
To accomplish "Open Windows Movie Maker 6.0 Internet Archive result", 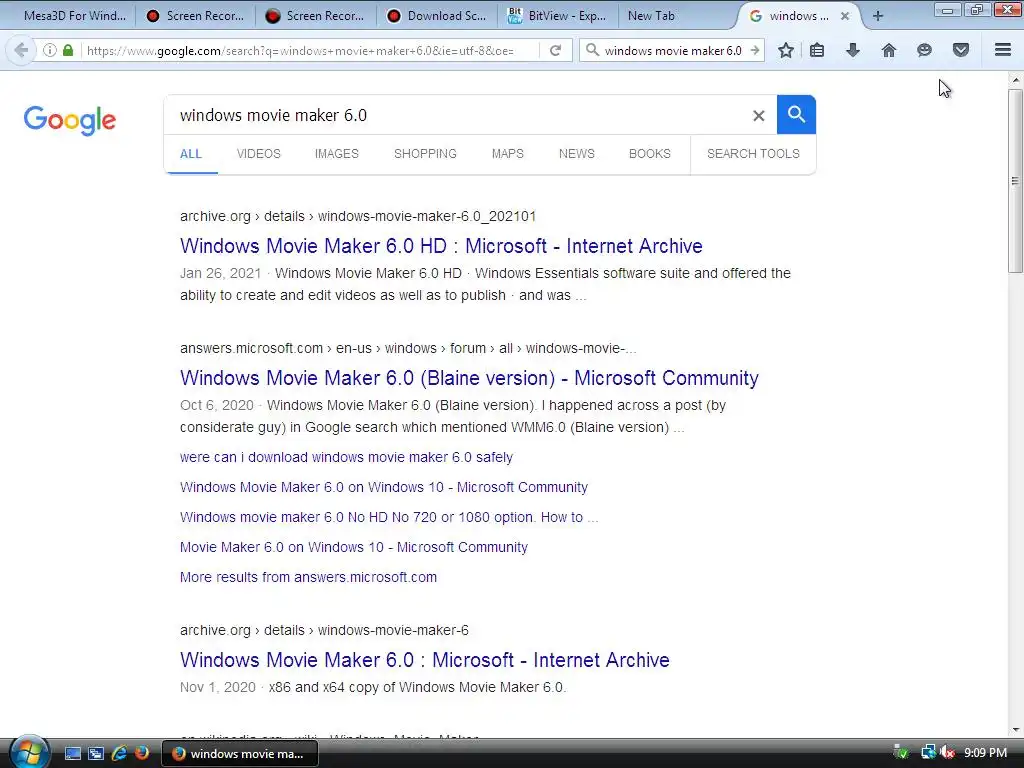I will 425,660.
